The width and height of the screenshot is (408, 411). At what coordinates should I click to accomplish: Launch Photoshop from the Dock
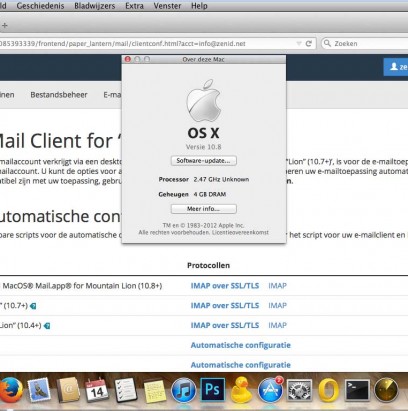(x=212, y=389)
